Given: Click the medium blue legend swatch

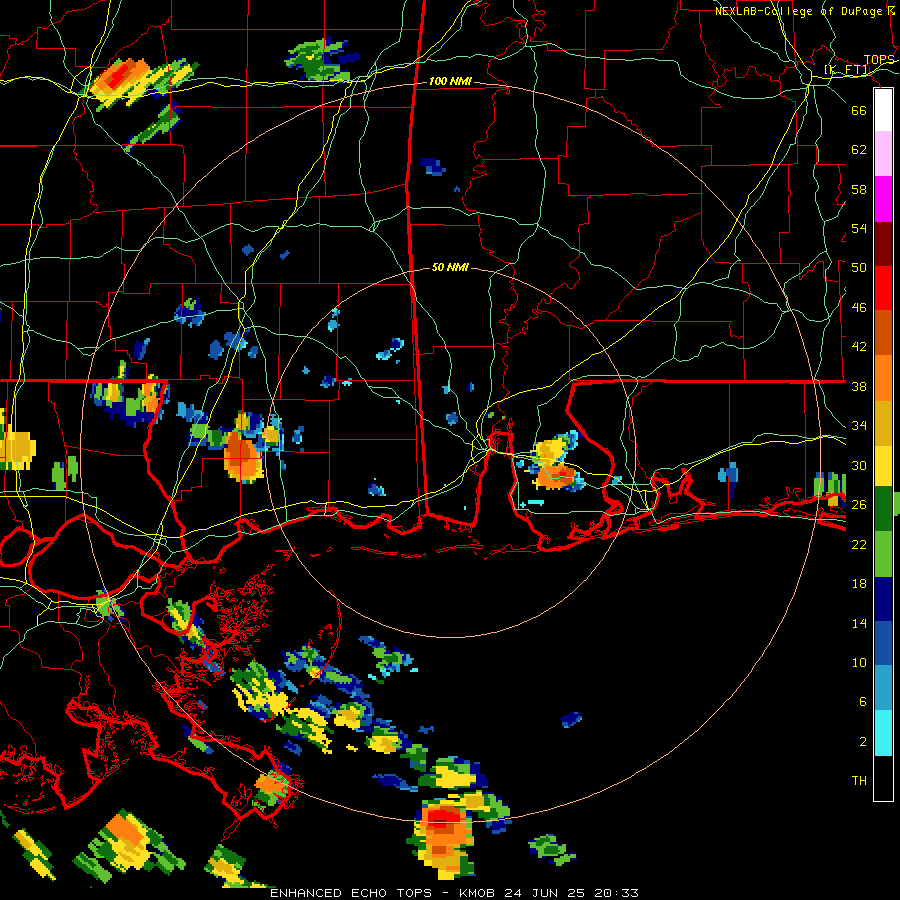Looking at the screenshot, I should [x=883, y=643].
